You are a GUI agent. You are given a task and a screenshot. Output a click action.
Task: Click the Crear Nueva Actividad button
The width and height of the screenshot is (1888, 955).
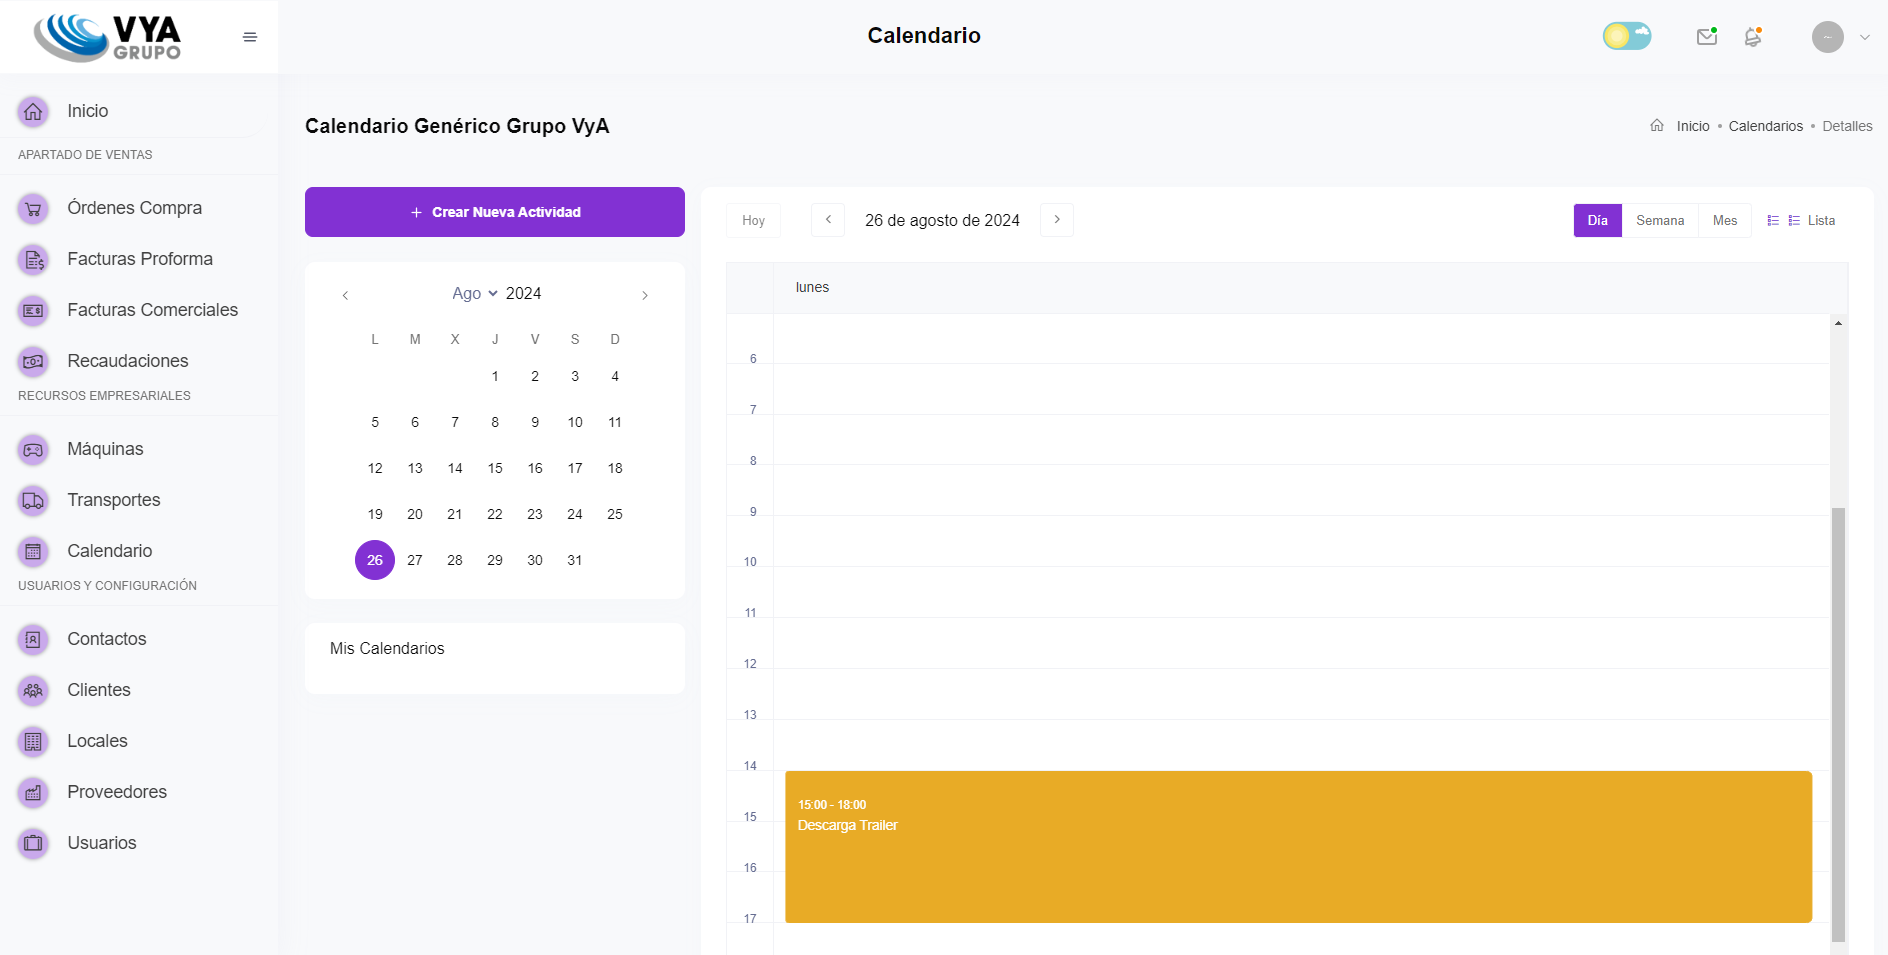click(495, 212)
